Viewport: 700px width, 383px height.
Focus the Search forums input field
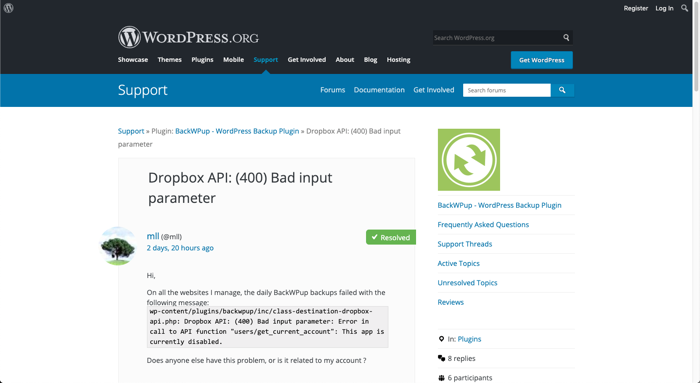coord(507,90)
